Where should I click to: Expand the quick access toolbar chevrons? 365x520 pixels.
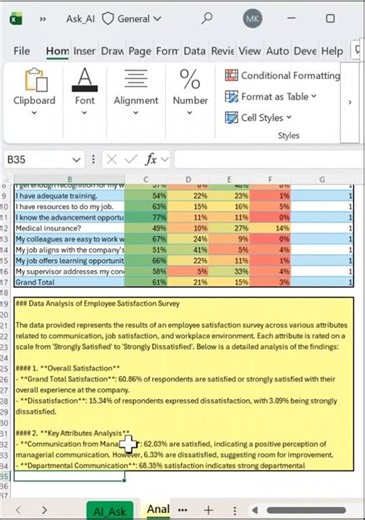click(43, 19)
